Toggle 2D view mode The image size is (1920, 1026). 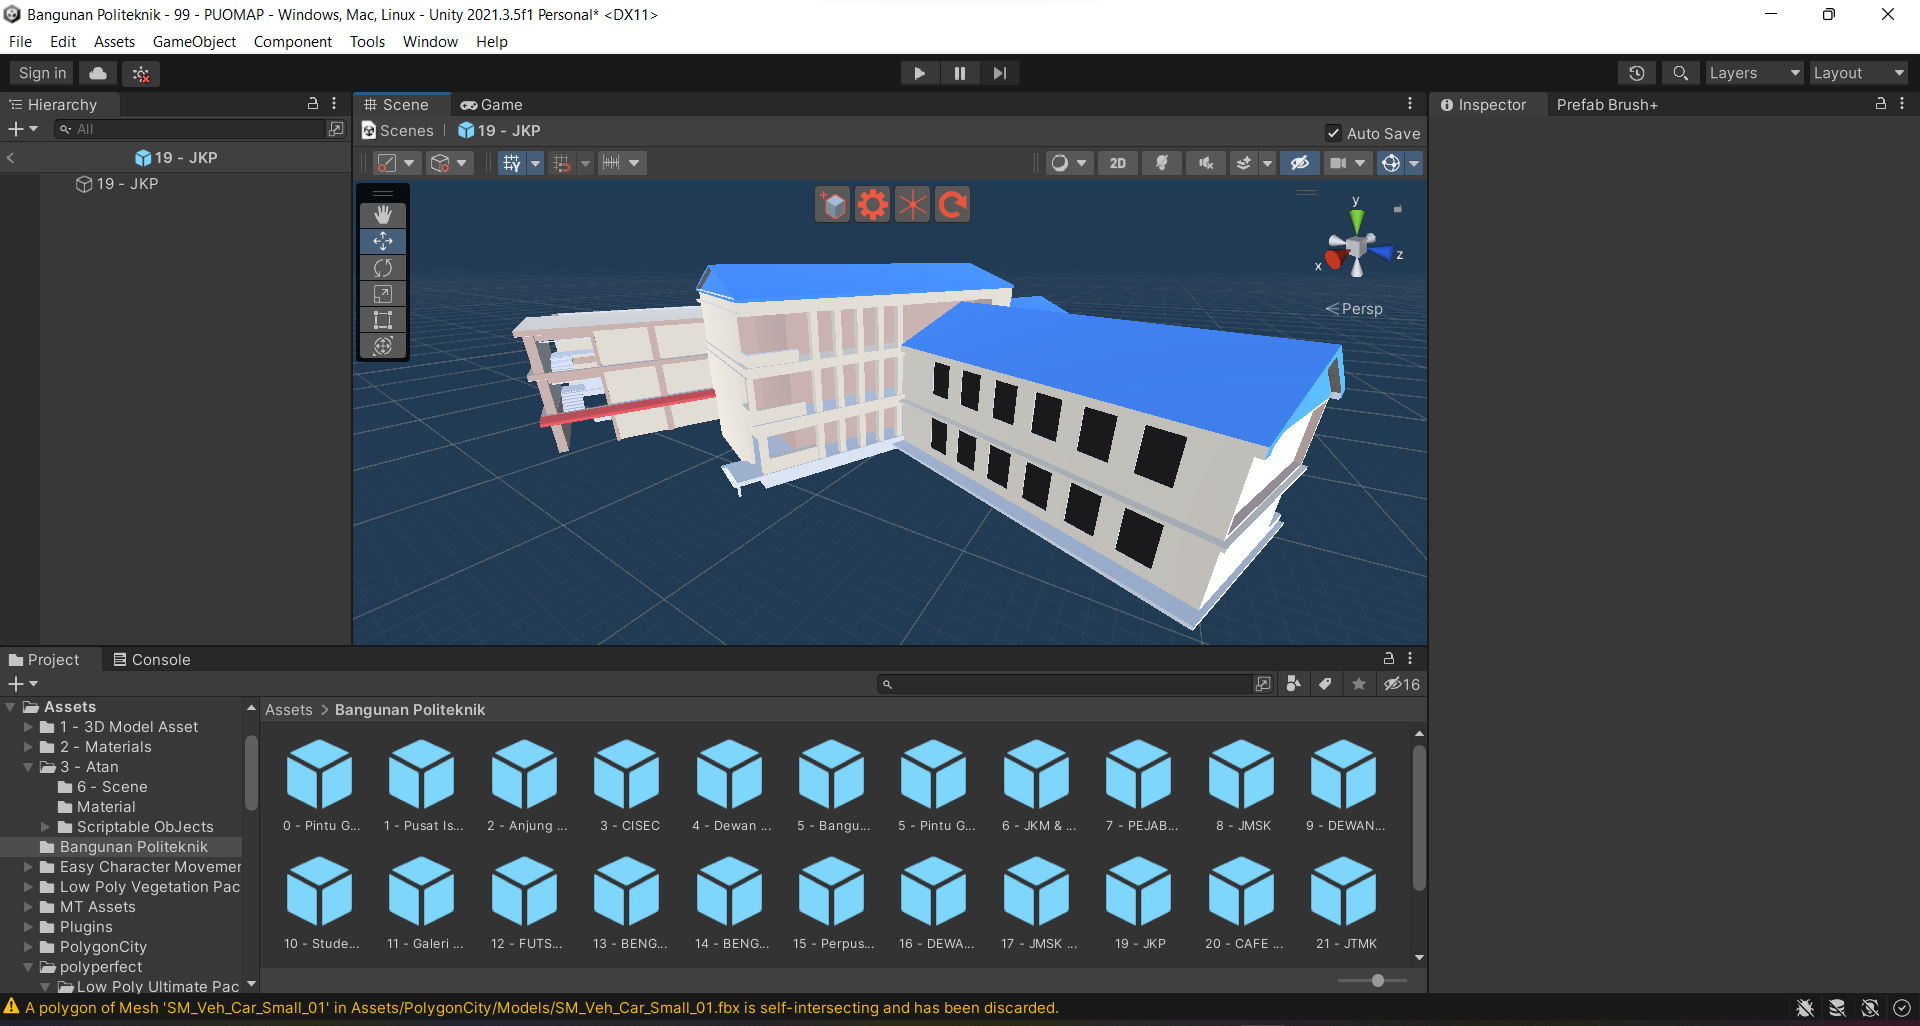1117,163
